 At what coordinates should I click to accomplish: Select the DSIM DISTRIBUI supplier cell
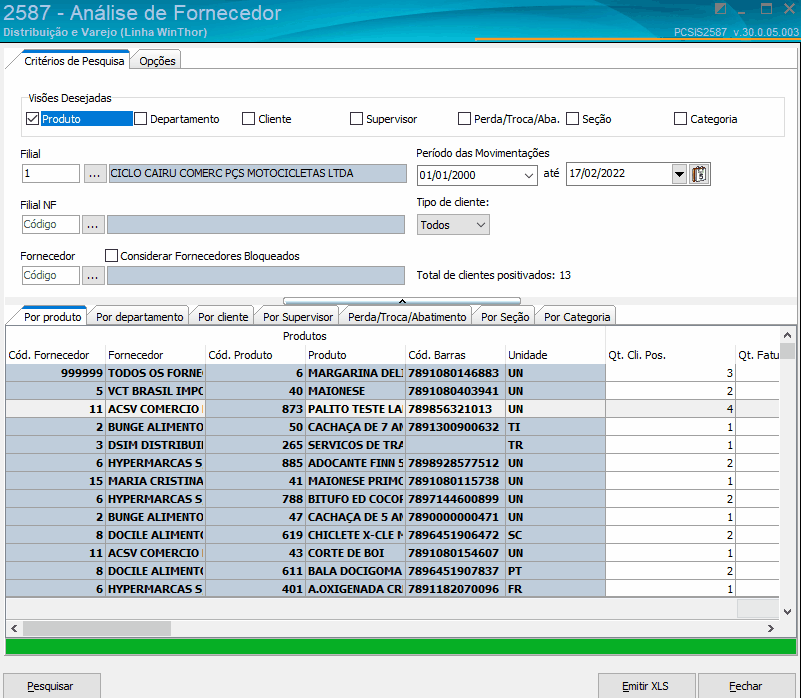tap(155, 445)
